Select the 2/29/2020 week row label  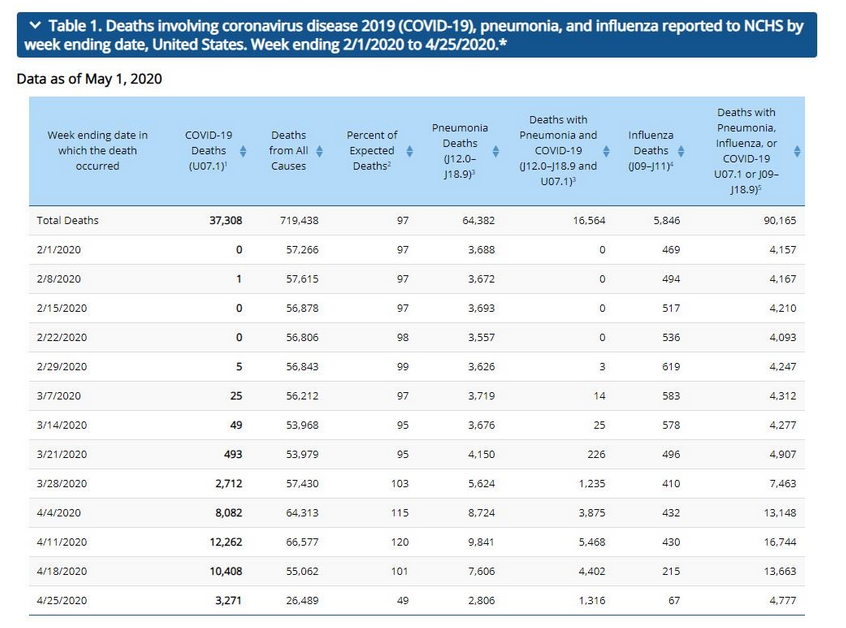tap(62, 366)
